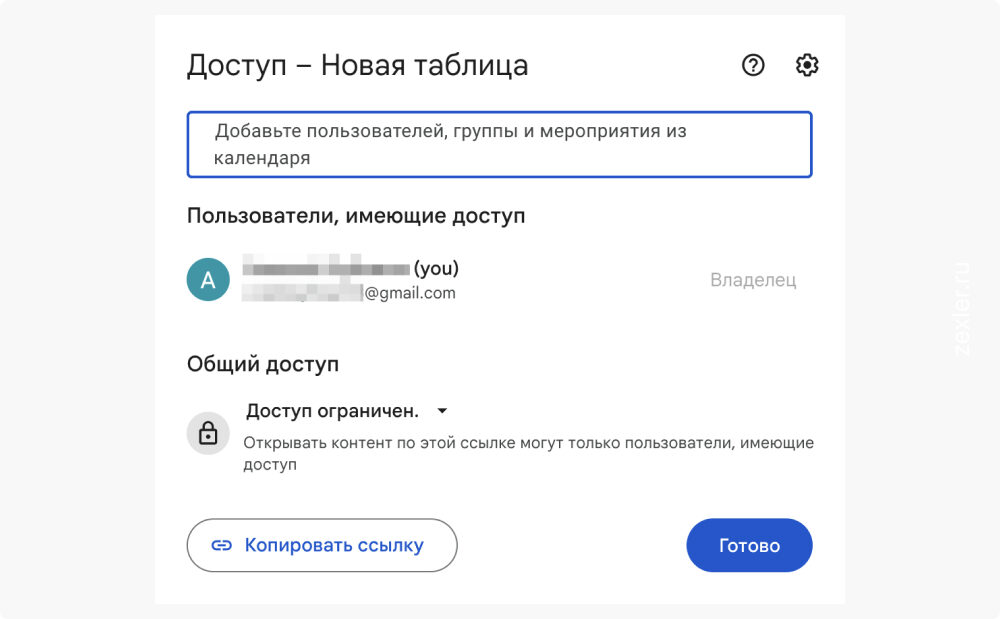The image size is (1000, 619).
Task: Click the lock icon under Общий доступ
Action: pos(208,433)
